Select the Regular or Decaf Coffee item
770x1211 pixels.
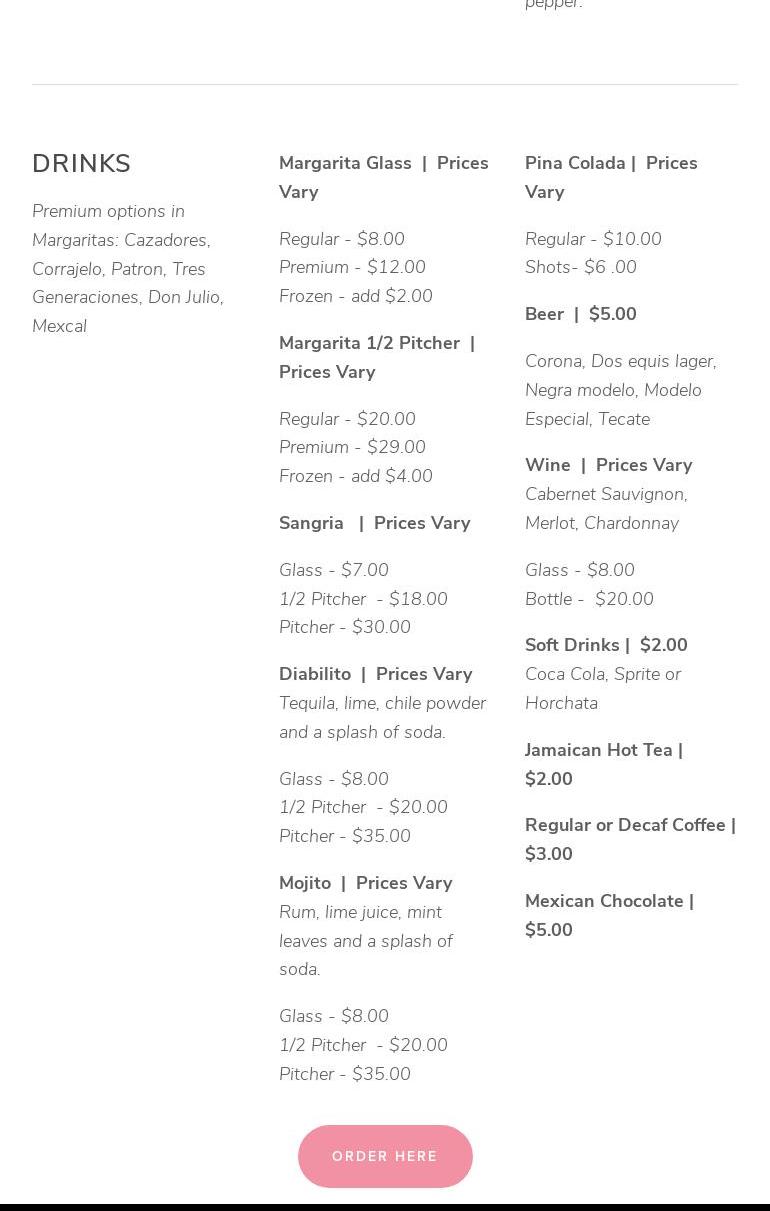pyautogui.click(x=630, y=839)
